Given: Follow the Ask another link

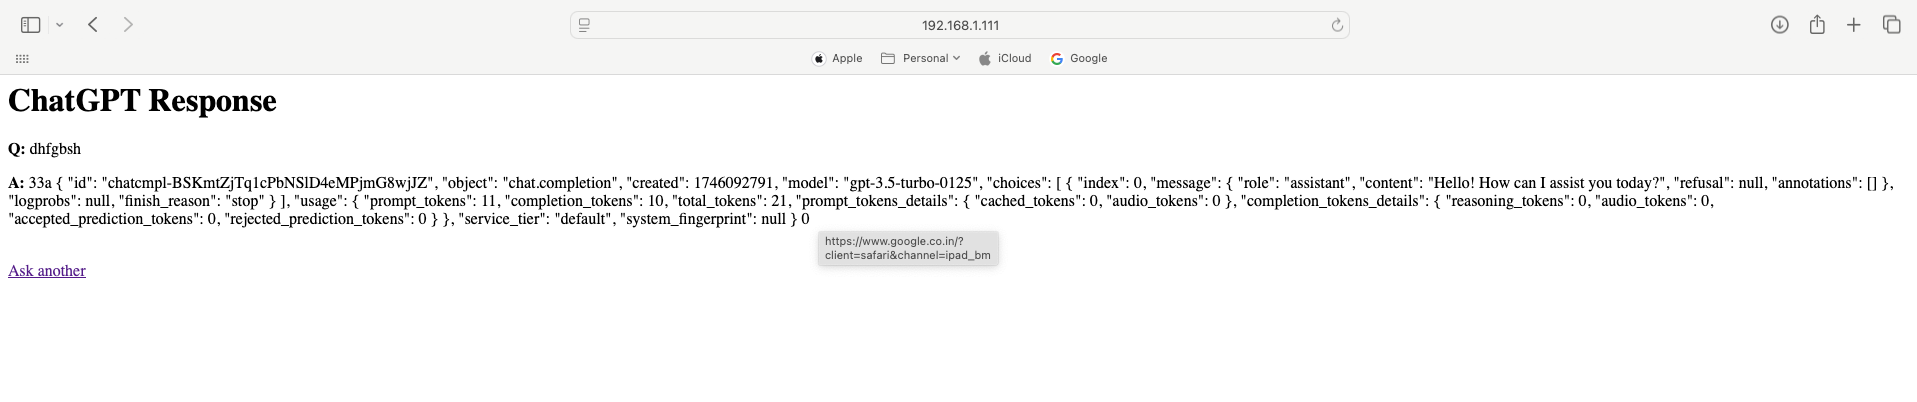Looking at the screenshot, I should coord(47,271).
